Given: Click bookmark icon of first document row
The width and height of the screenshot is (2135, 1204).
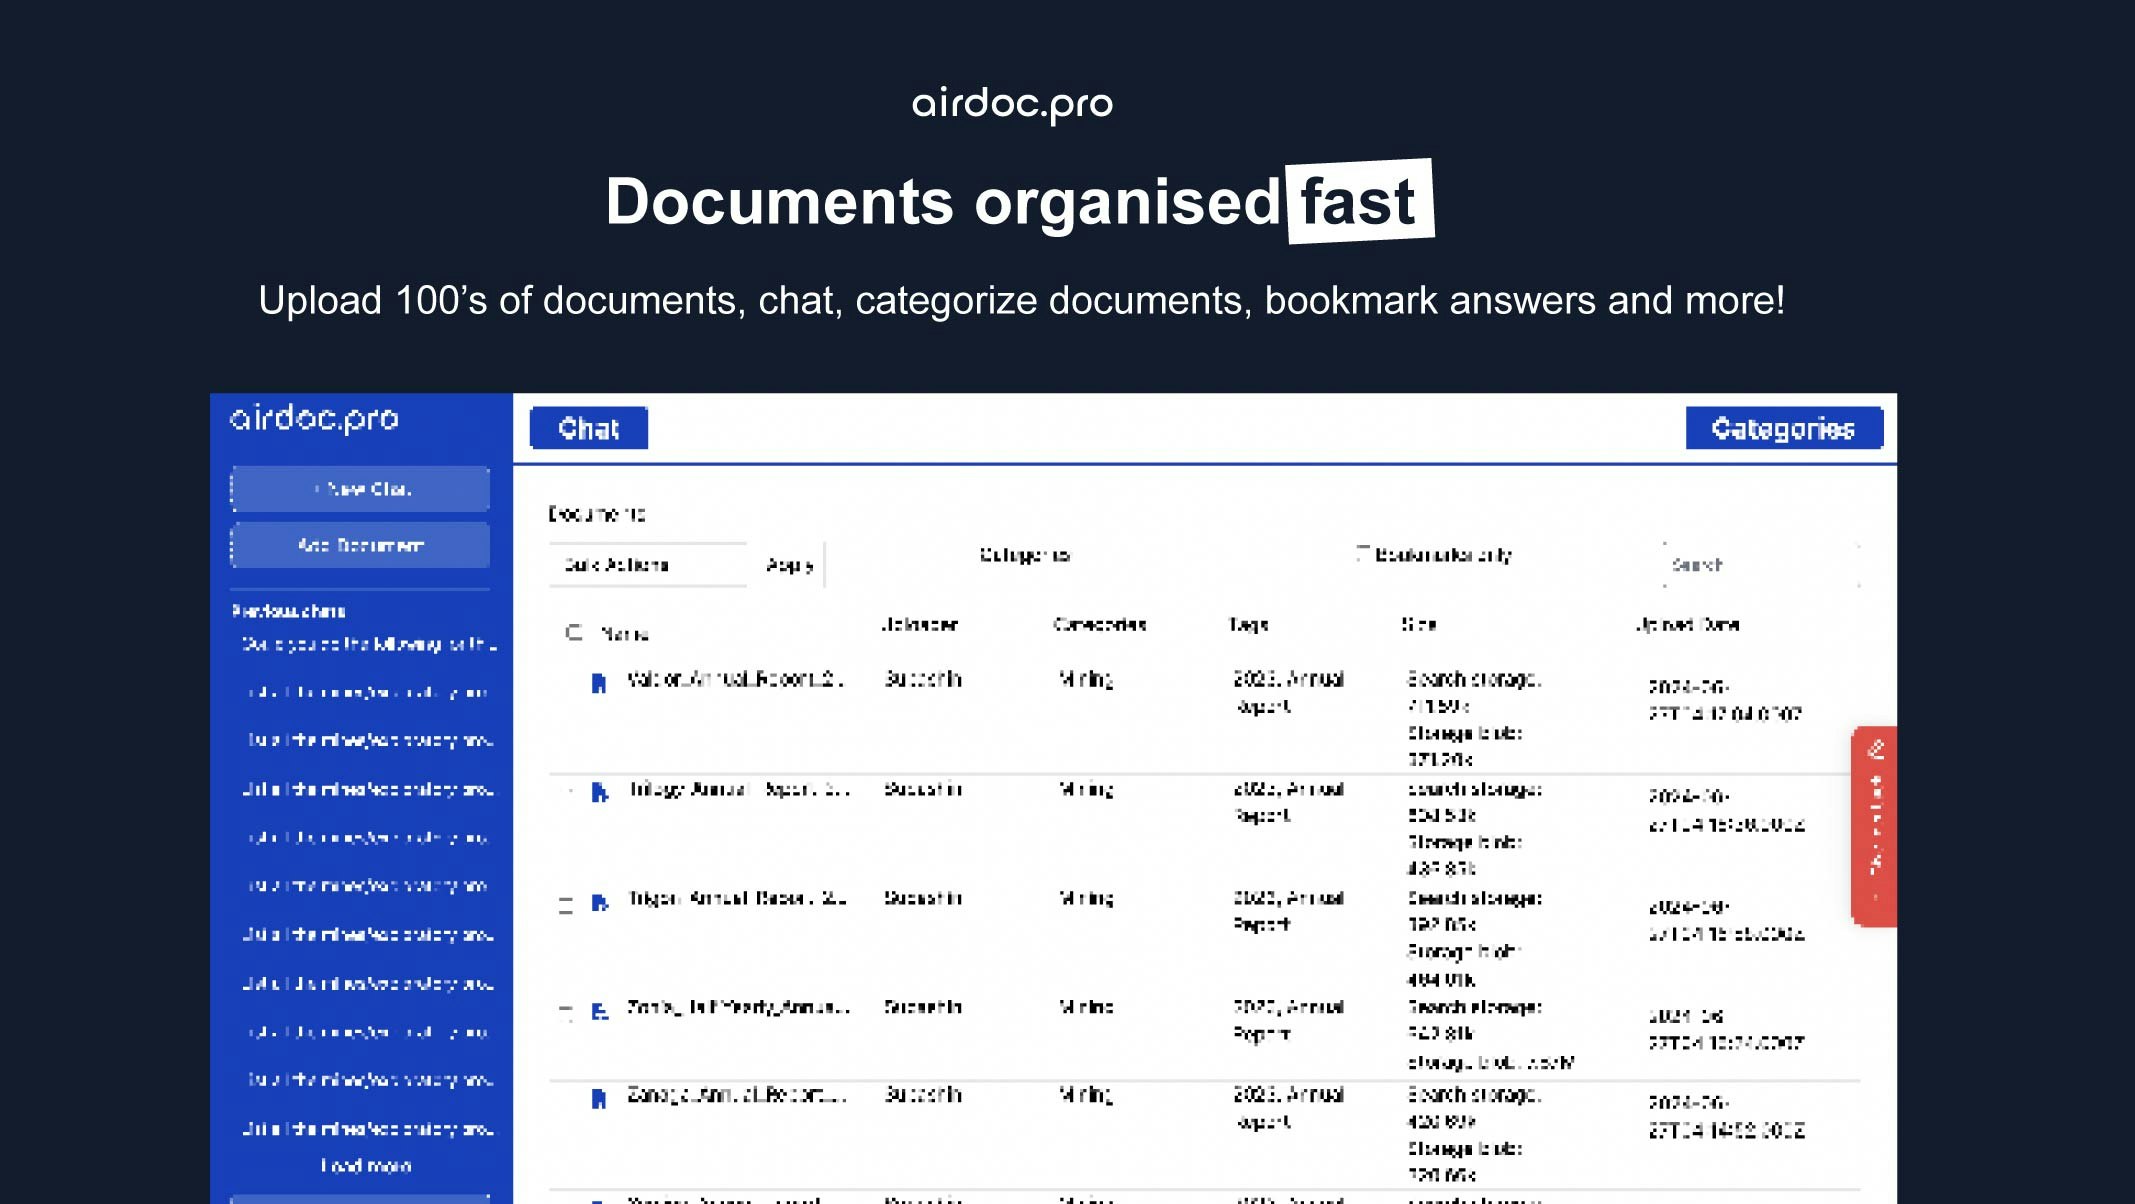Looking at the screenshot, I should point(598,683).
